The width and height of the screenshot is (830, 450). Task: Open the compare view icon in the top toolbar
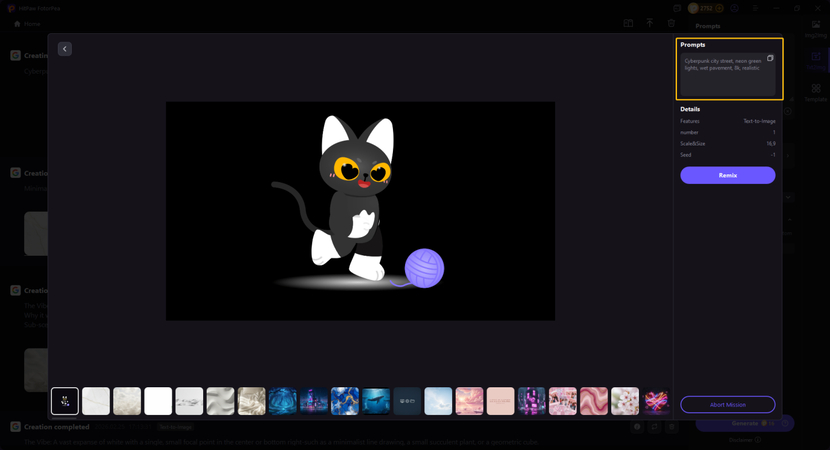point(628,23)
